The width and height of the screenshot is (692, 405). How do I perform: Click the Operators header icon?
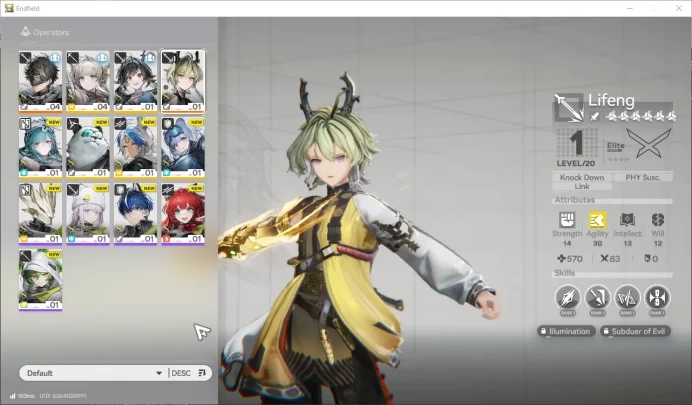pos(26,31)
